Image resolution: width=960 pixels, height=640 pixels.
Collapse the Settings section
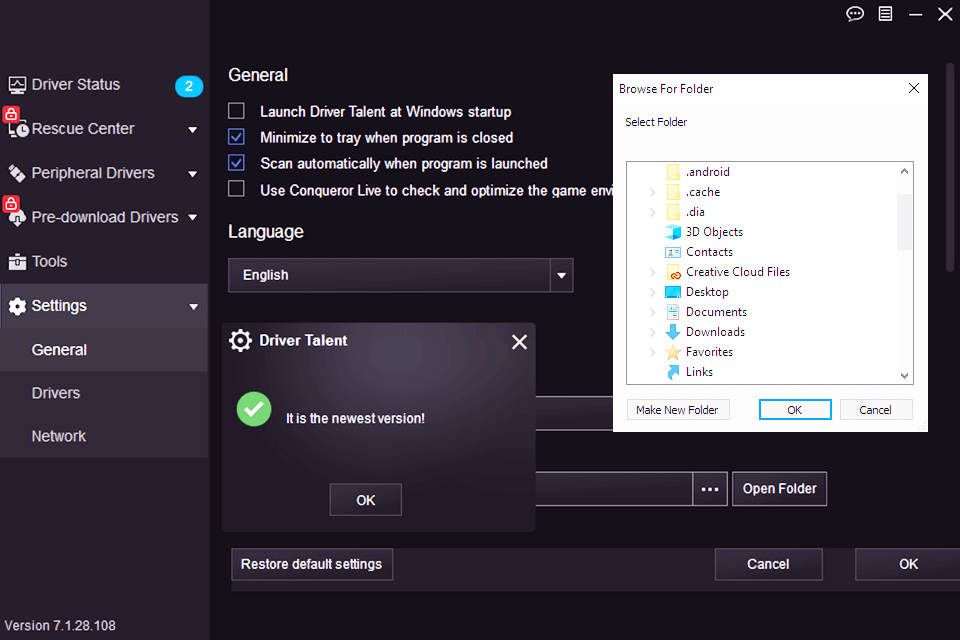point(190,306)
